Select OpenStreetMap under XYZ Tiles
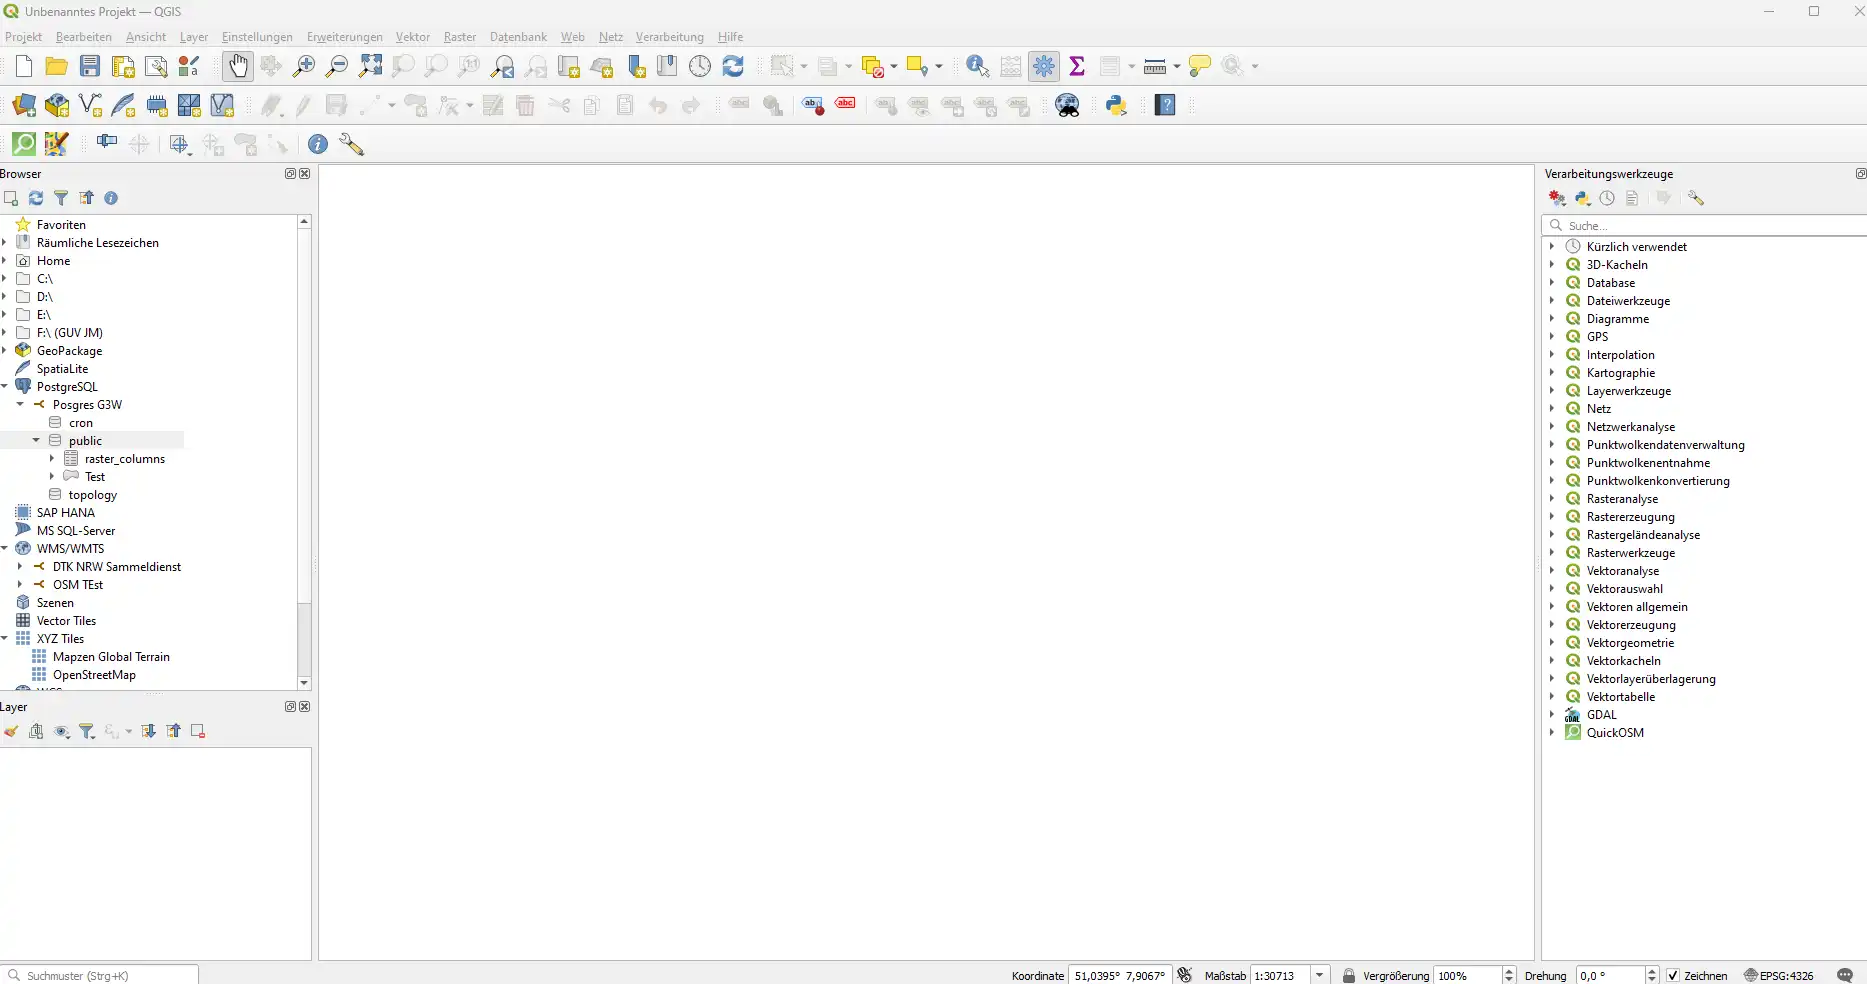Viewport: 1867px width, 984px height. tap(94, 674)
